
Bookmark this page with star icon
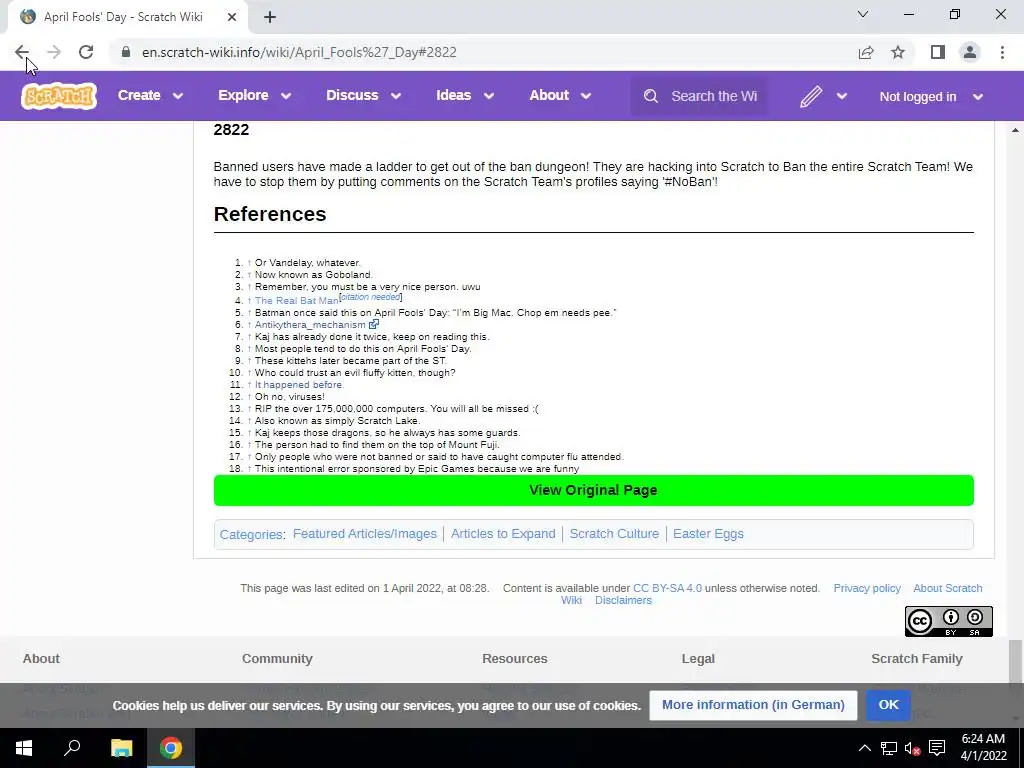899,52
